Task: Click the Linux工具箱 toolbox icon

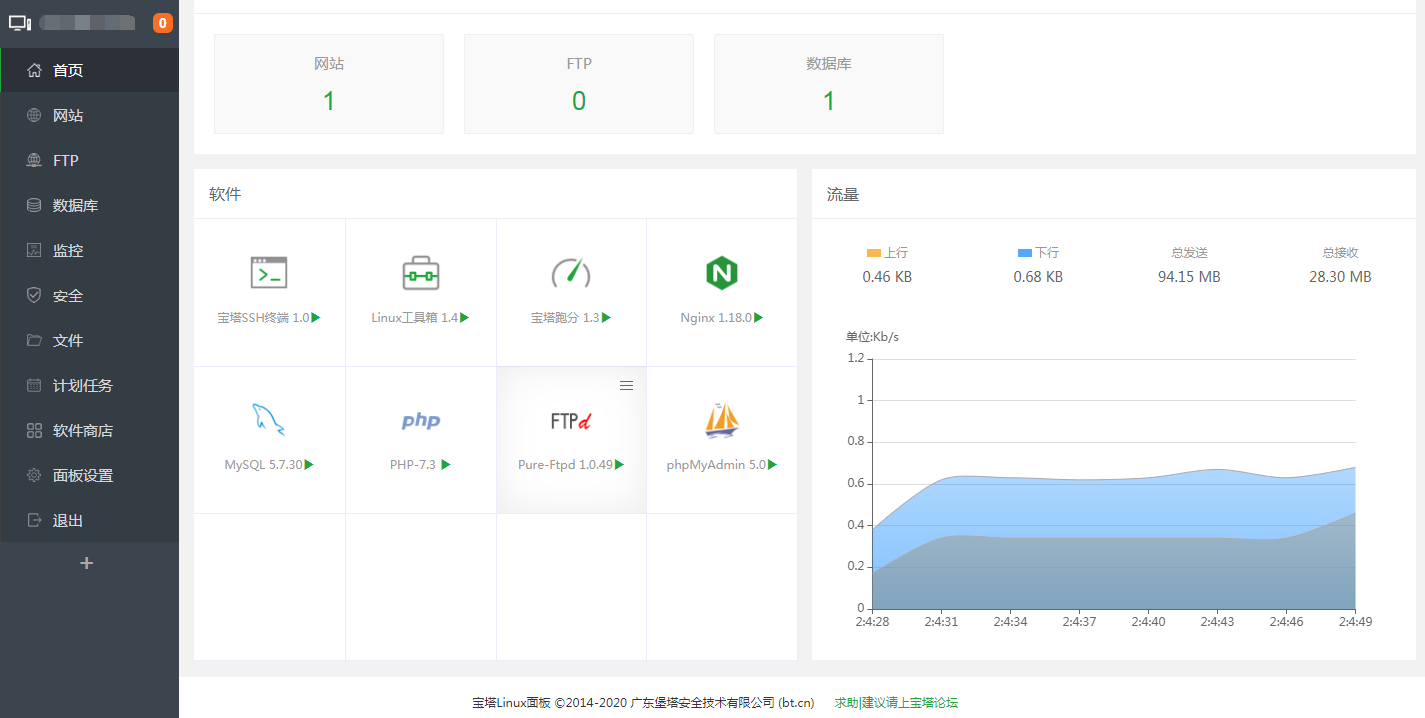Action: click(420, 272)
